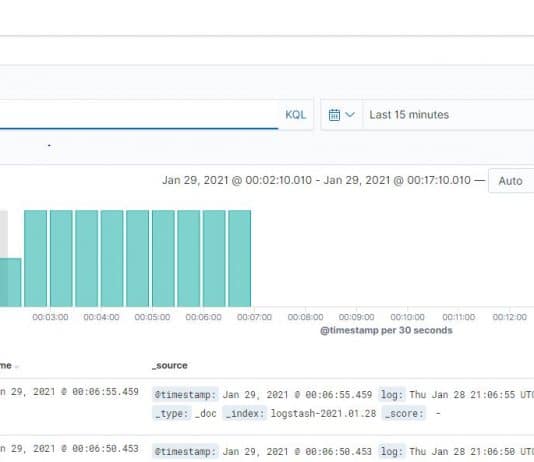This screenshot has width=534, height=462.
Task: Expand the date picker chevron
Action: click(350, 115)
